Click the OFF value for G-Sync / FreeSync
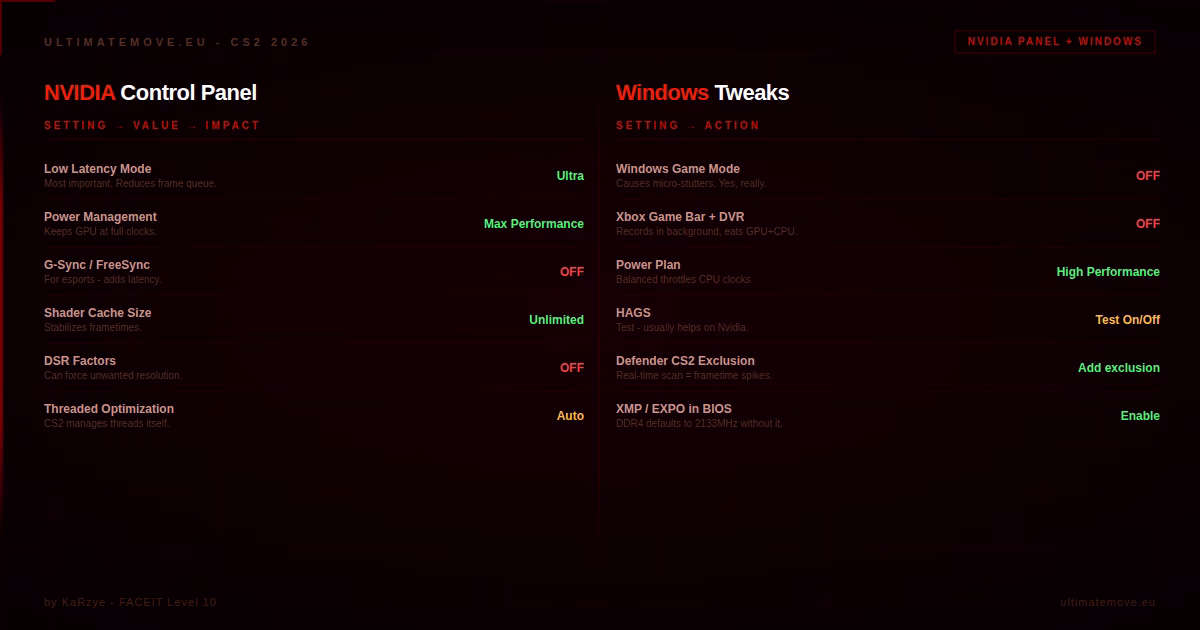The width and height of the screenshot is (1200, 630). (x=572, y=272)
